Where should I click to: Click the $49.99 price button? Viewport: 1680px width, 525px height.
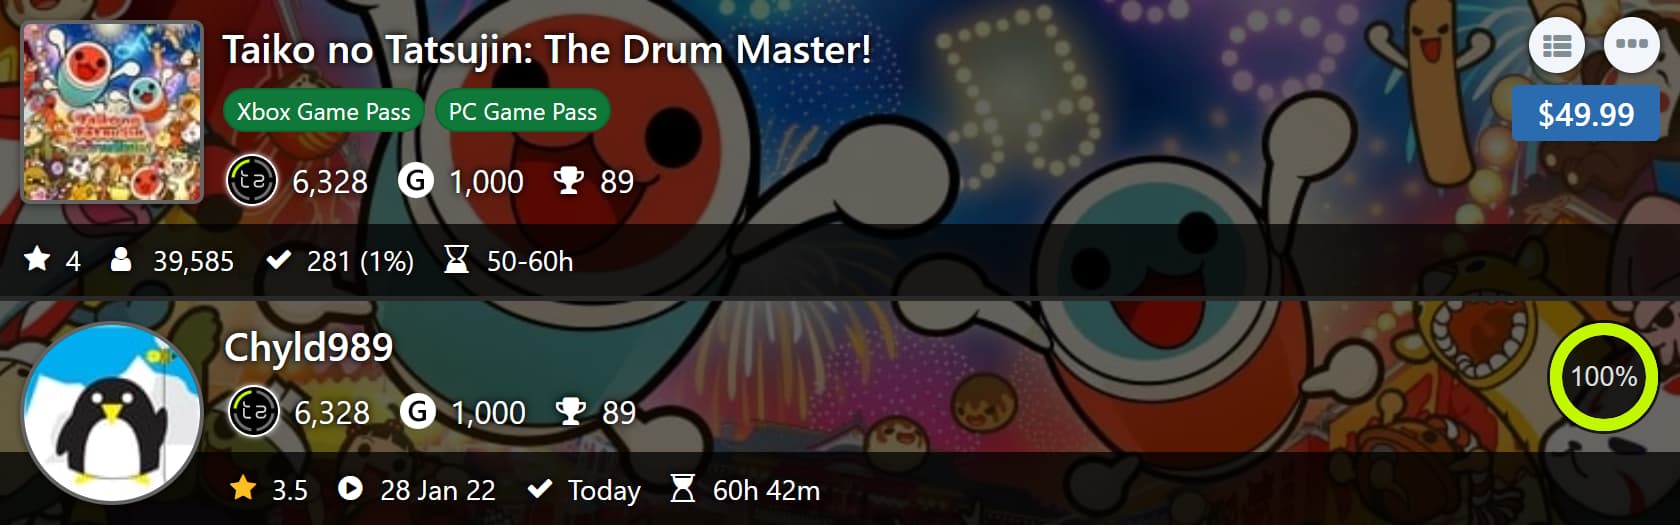[1586, 114]
